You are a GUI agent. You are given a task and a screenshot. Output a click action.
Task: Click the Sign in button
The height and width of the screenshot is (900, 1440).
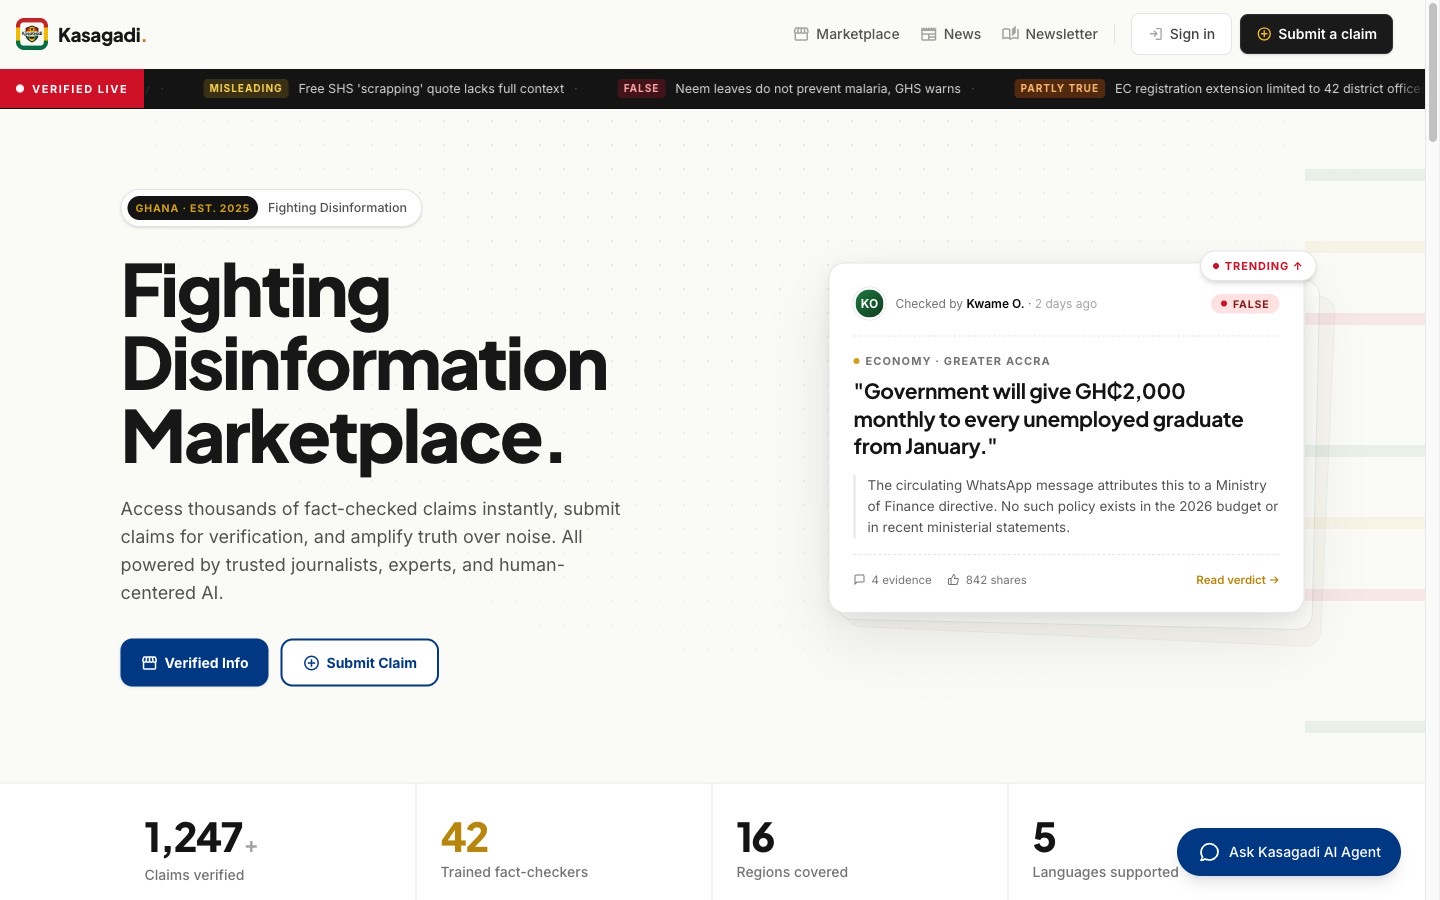point(1181,34)
